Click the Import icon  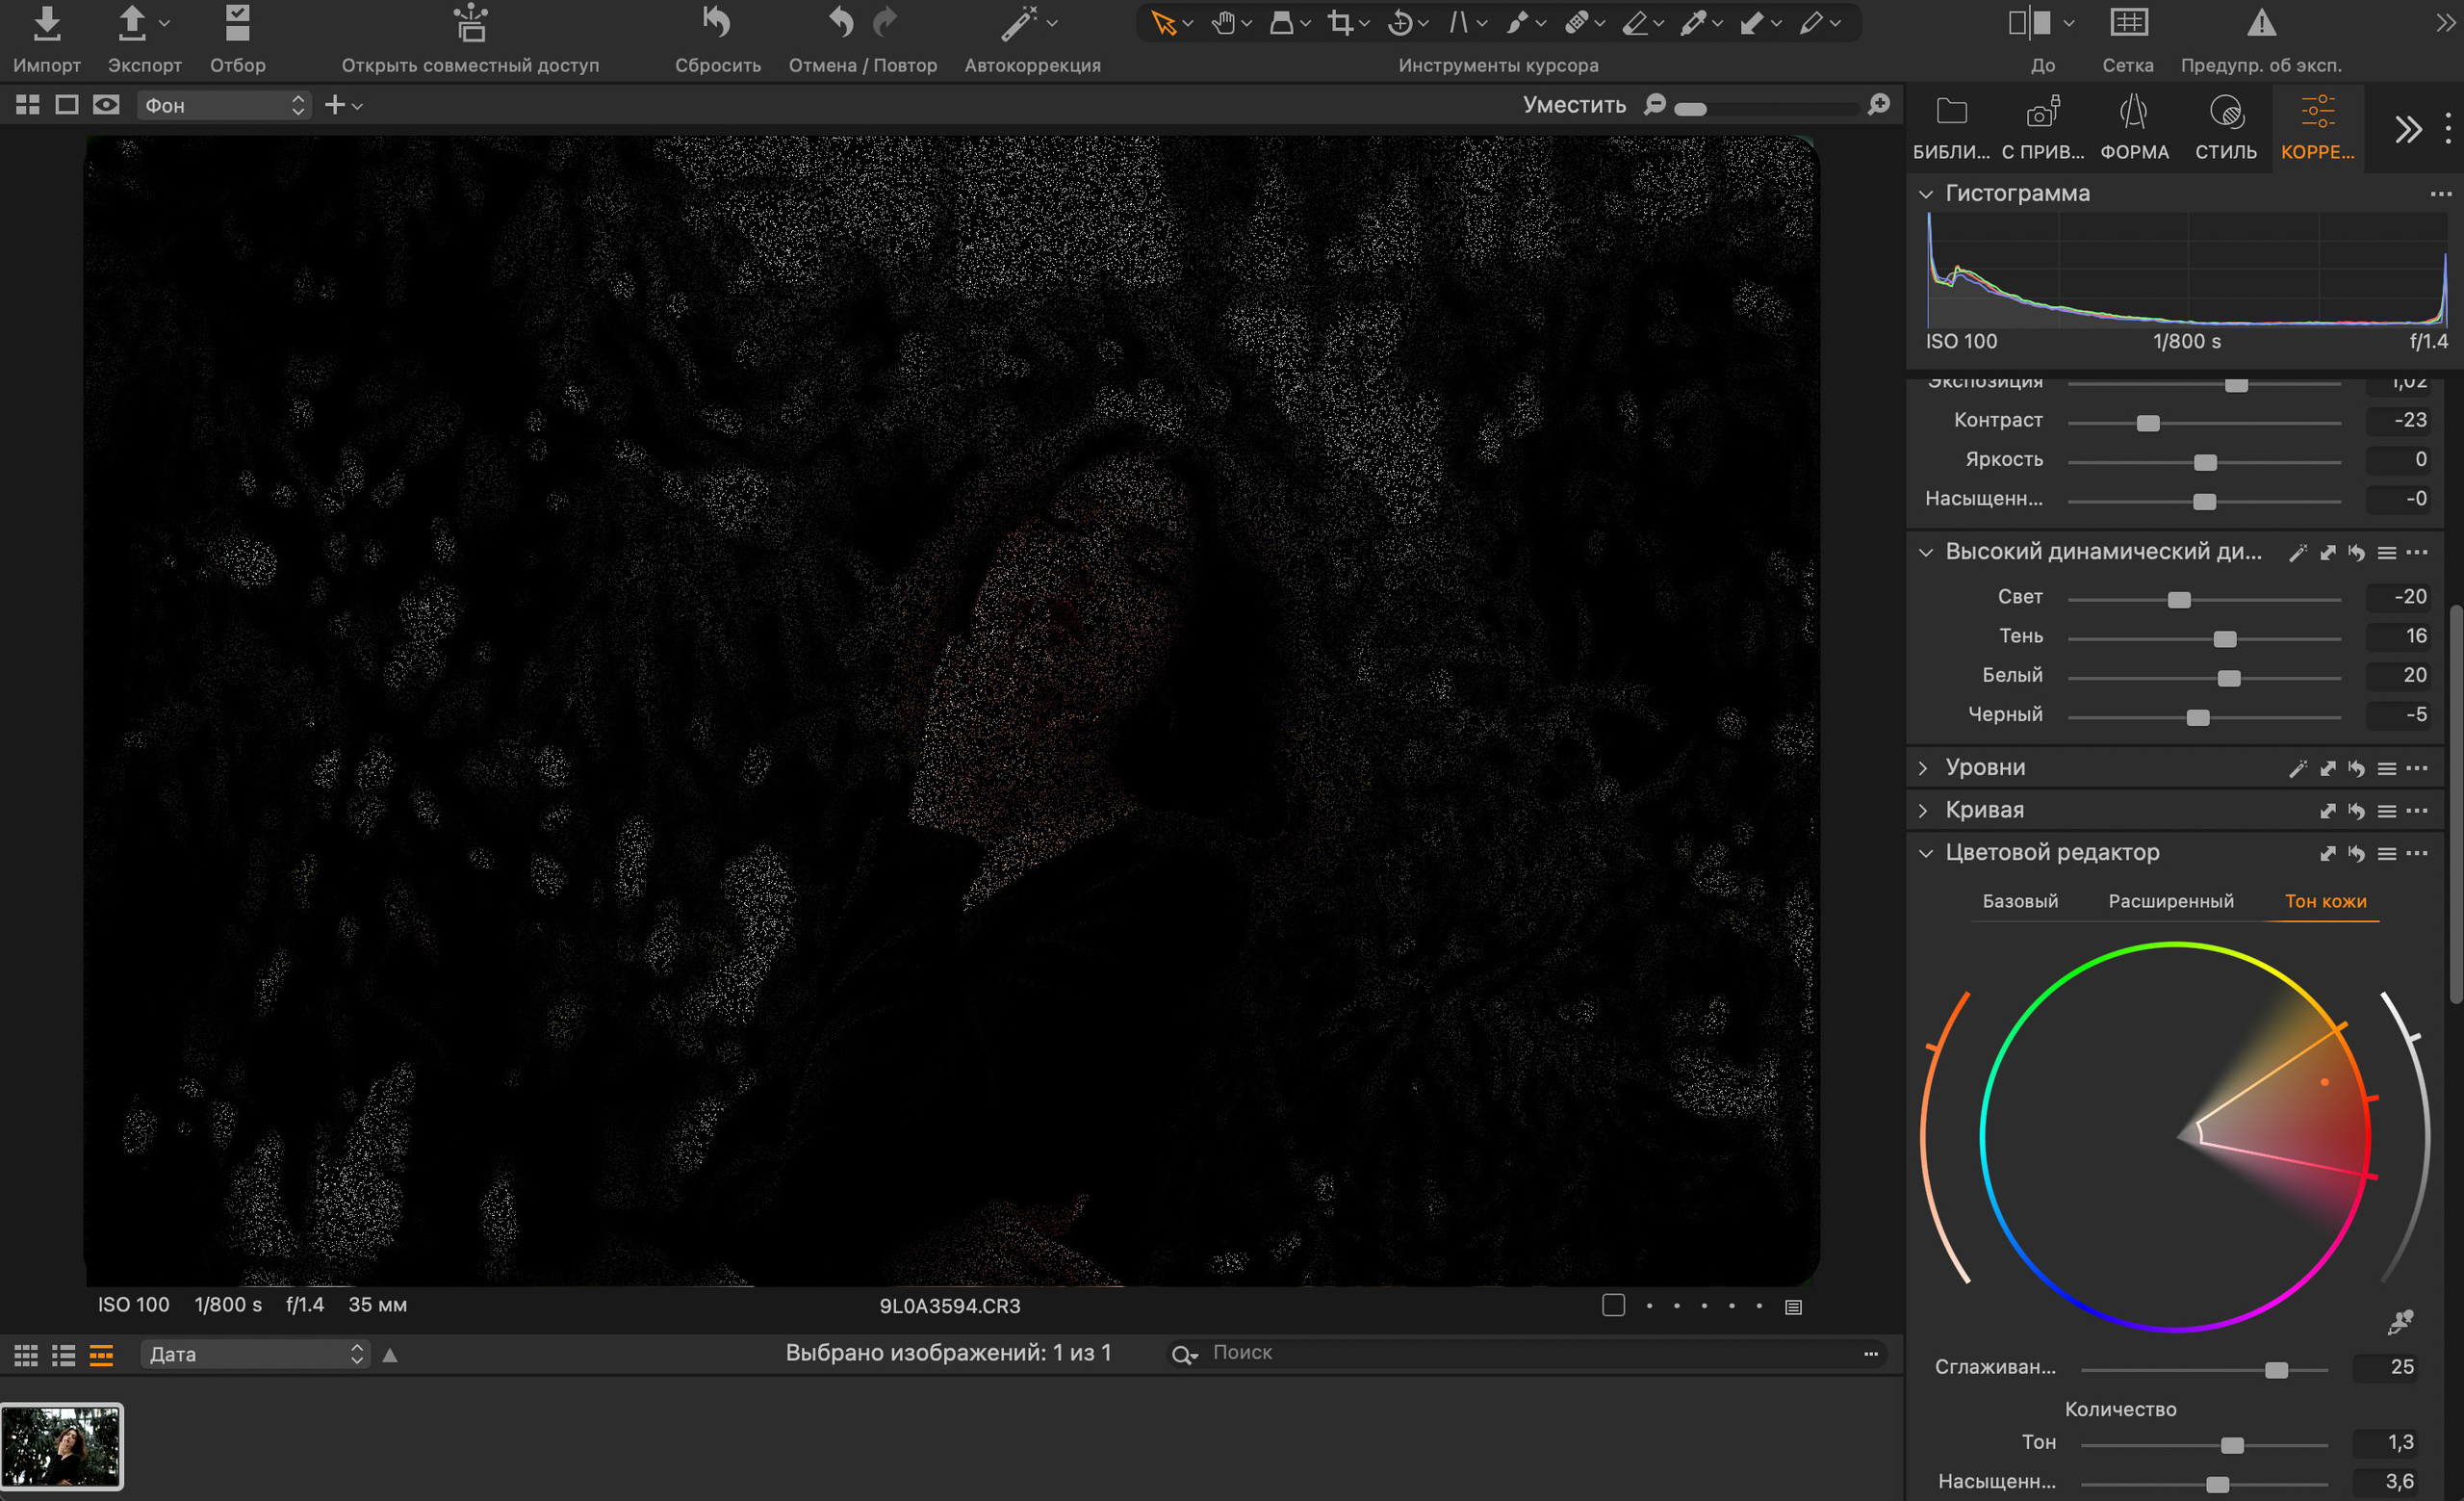click(x=46, y=24)
